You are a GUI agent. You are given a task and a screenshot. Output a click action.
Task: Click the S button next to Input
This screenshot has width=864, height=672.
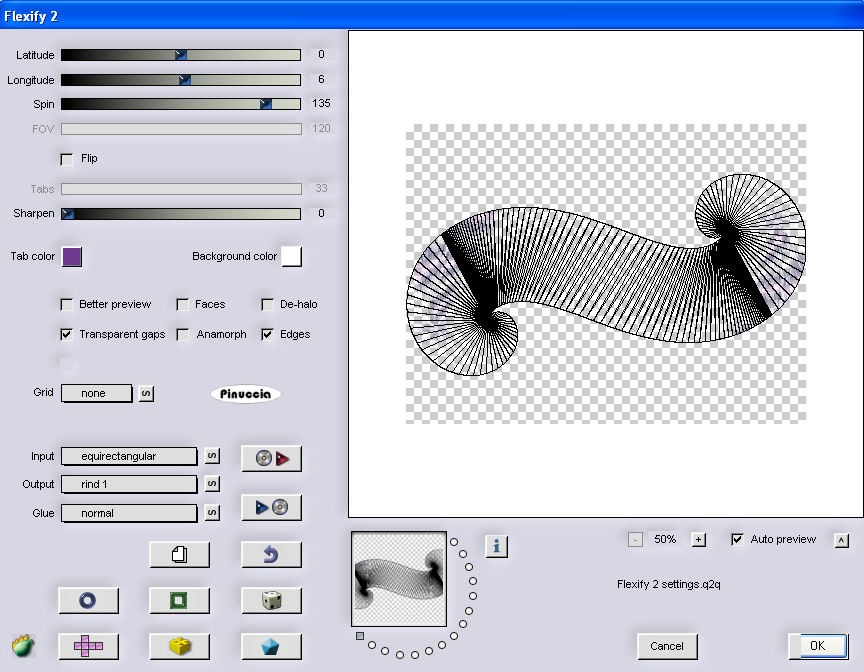click(x=212, y=456)
